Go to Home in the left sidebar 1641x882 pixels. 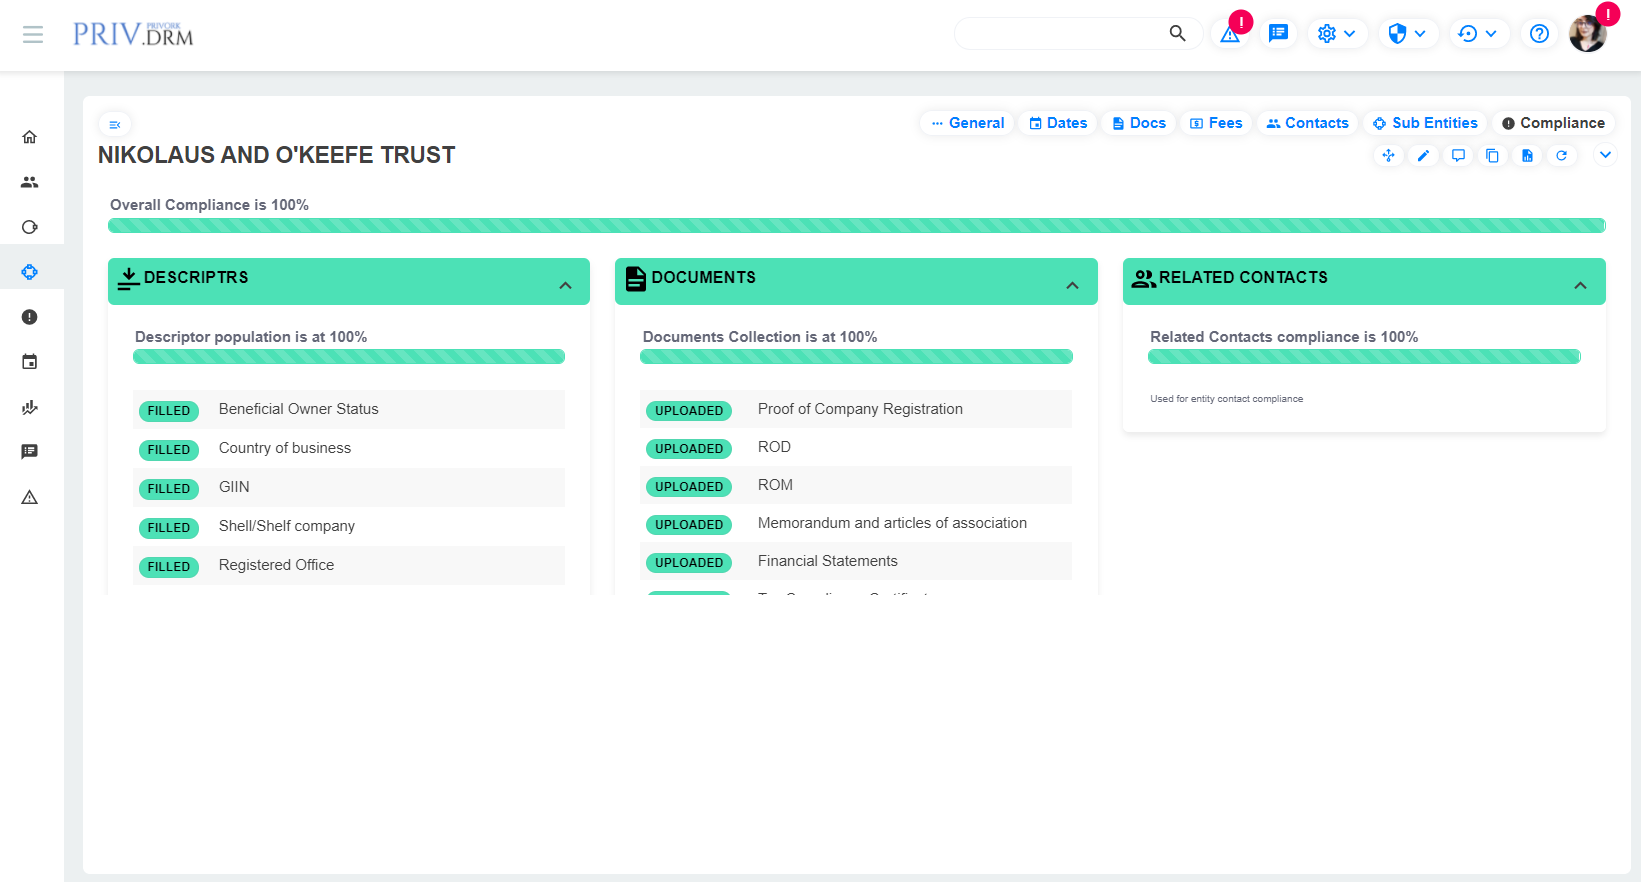30,137
